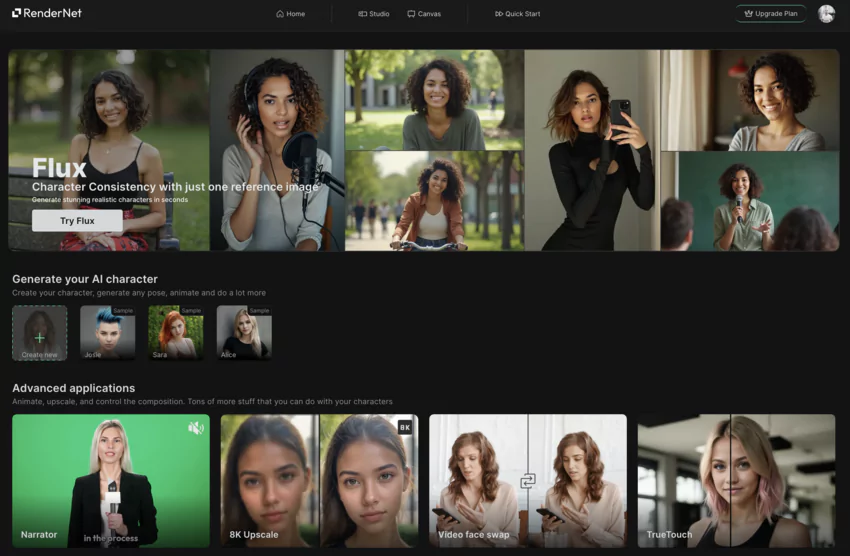This screenshot has height=556, width=850.
Task: Click the 'Advanced applications' heading
Action: [x=74, y=388]
